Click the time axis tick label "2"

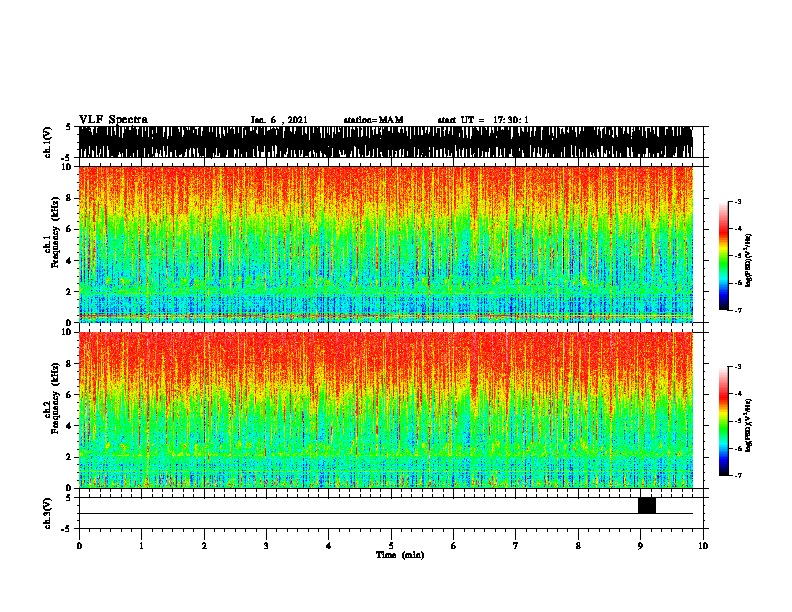point(204,546)
